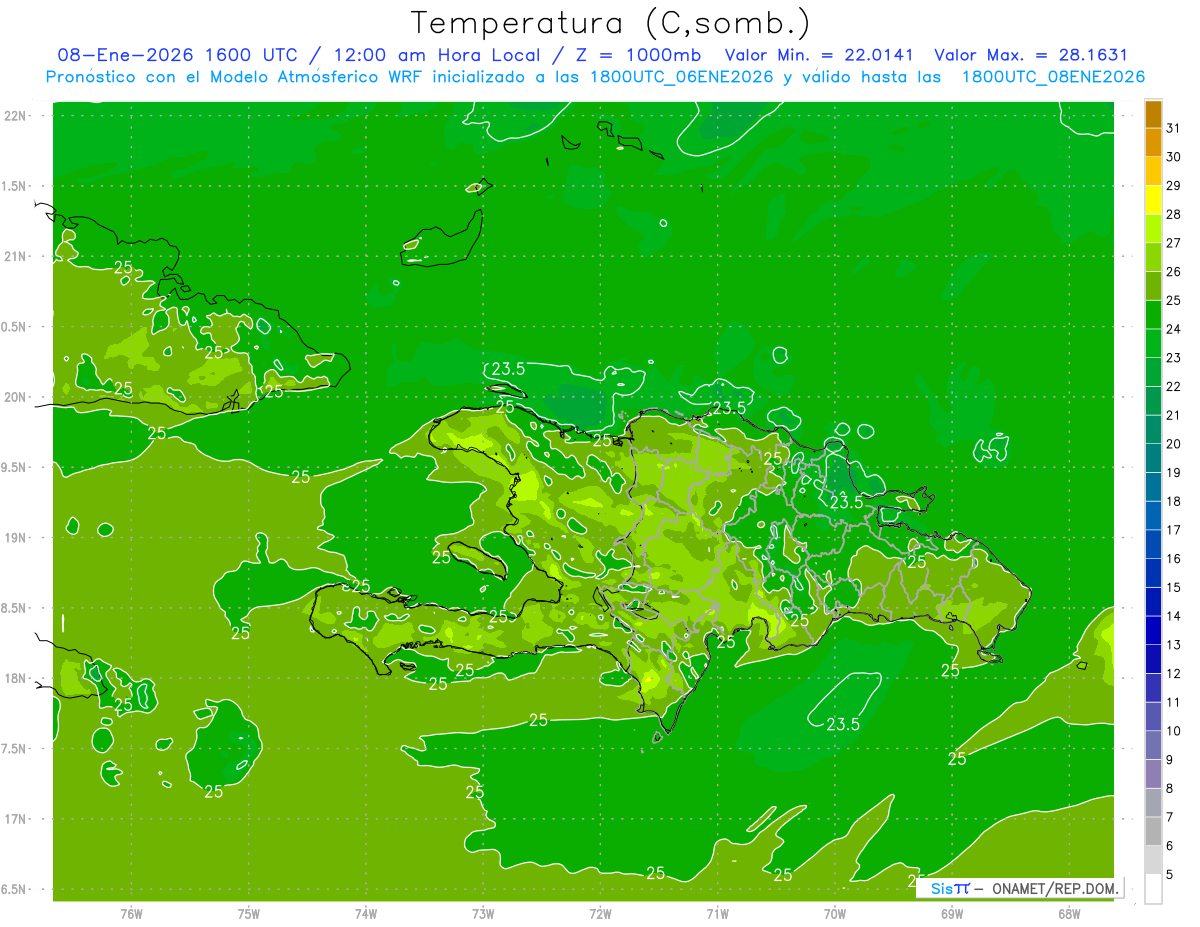Click the "20N" latitude axis label
Viewport: 1200px width, 927px height.
coord(14,397)
